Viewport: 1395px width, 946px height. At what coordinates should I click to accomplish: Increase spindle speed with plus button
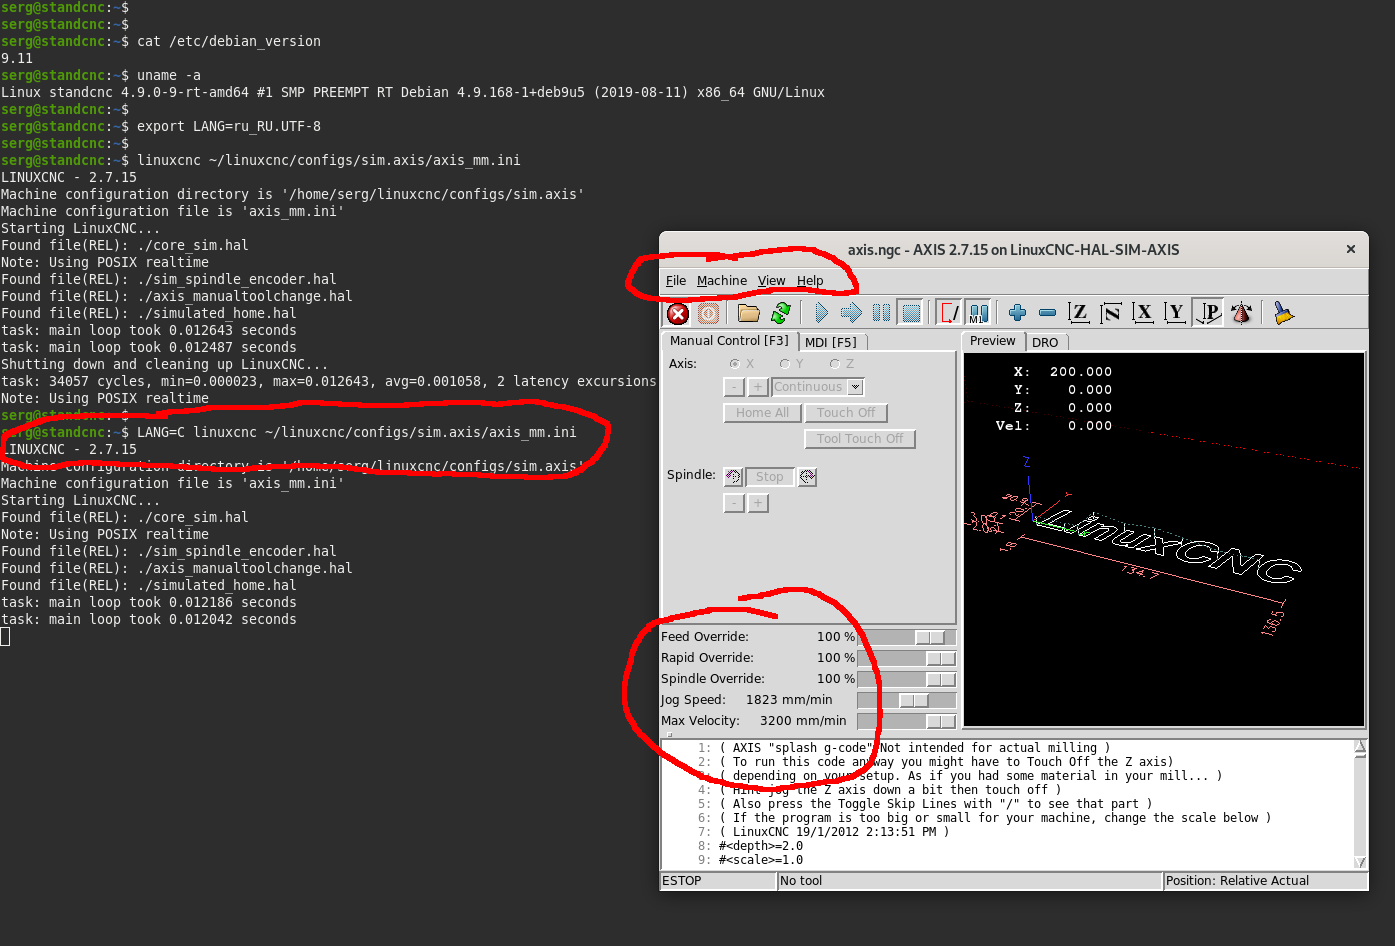(x=758, y=503)
